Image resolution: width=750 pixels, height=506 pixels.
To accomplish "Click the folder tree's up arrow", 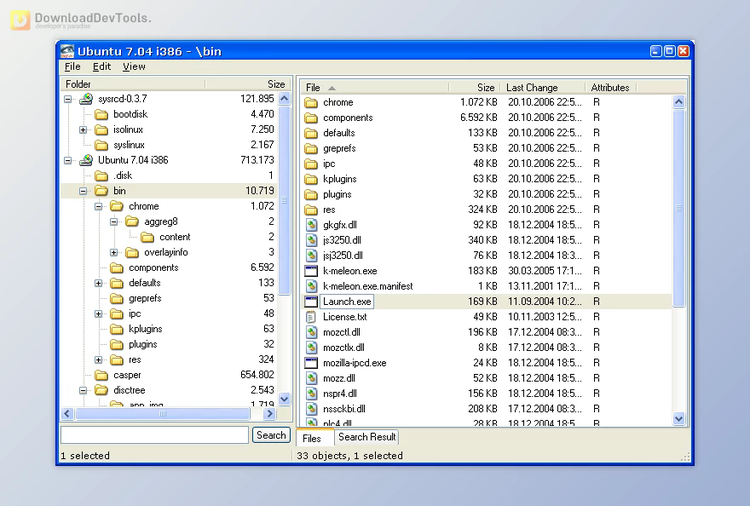I will (284, 99).
